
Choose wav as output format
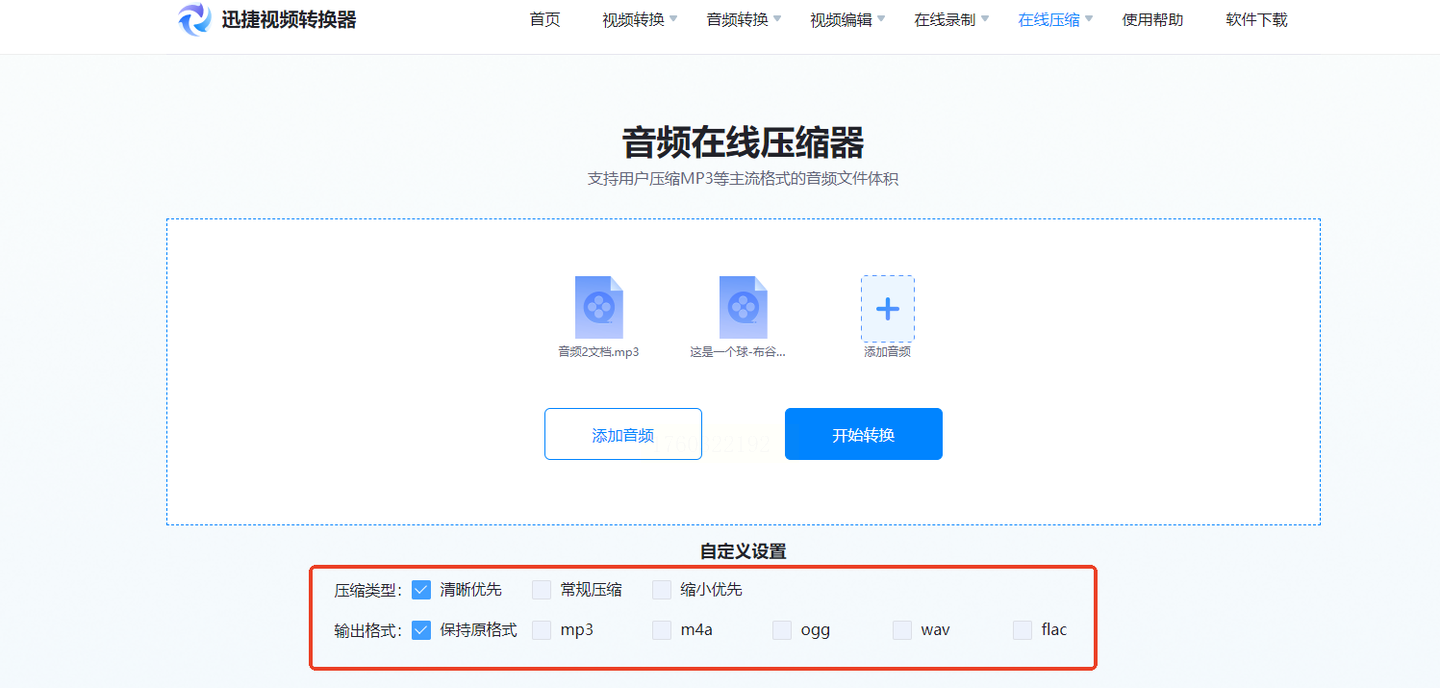tap(902, 630)
